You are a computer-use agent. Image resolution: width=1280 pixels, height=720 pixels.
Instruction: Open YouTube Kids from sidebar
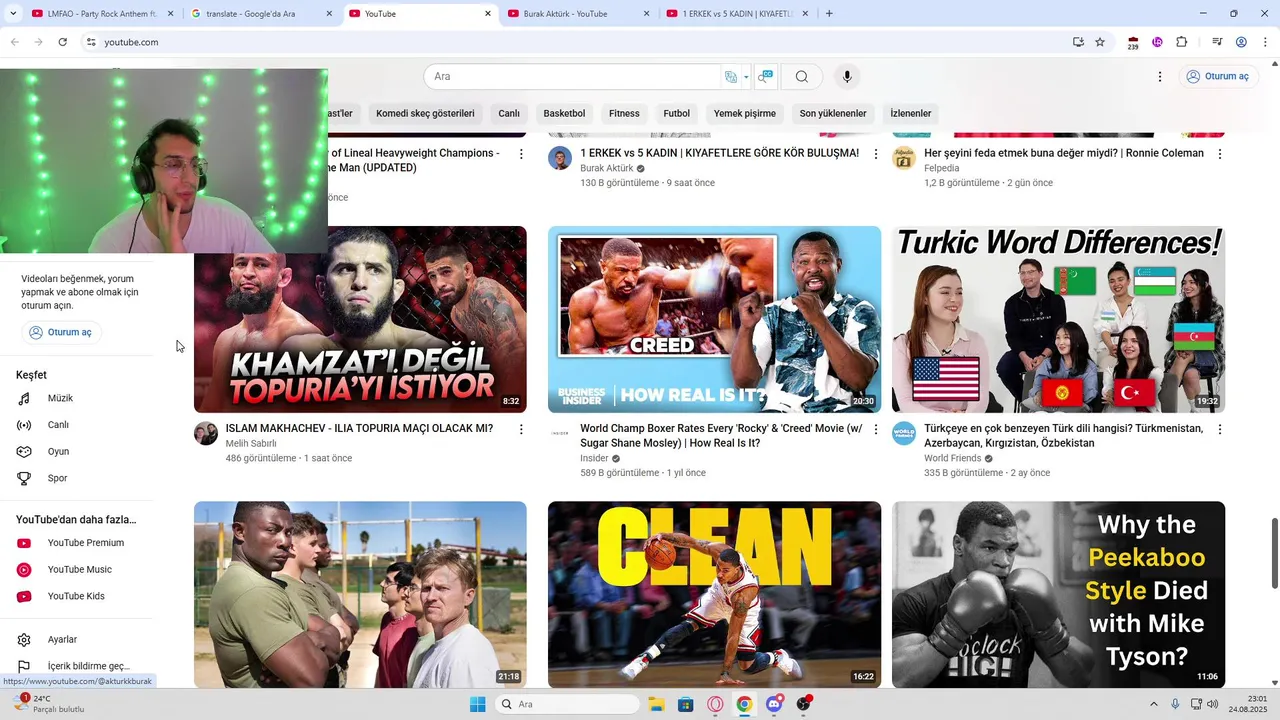click(x=76, y=596)
